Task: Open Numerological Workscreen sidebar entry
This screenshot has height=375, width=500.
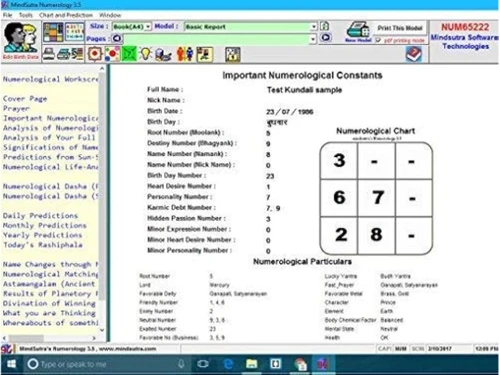Action: tap(51, 79)
